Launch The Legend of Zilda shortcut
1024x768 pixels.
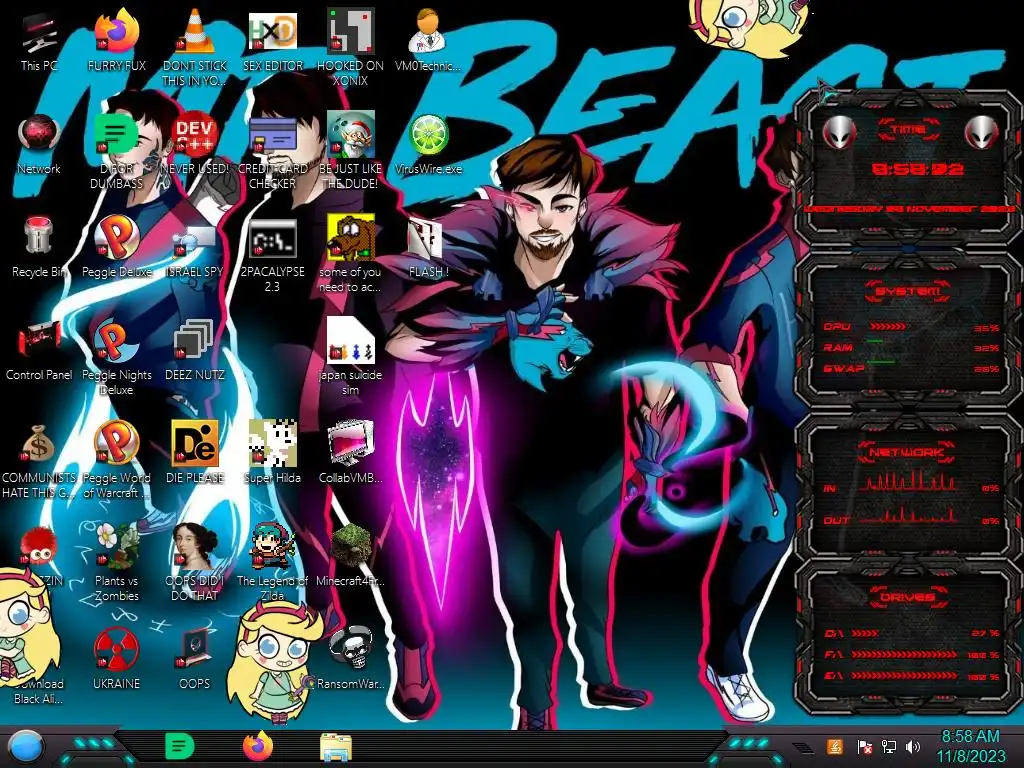tap(272, 563)
